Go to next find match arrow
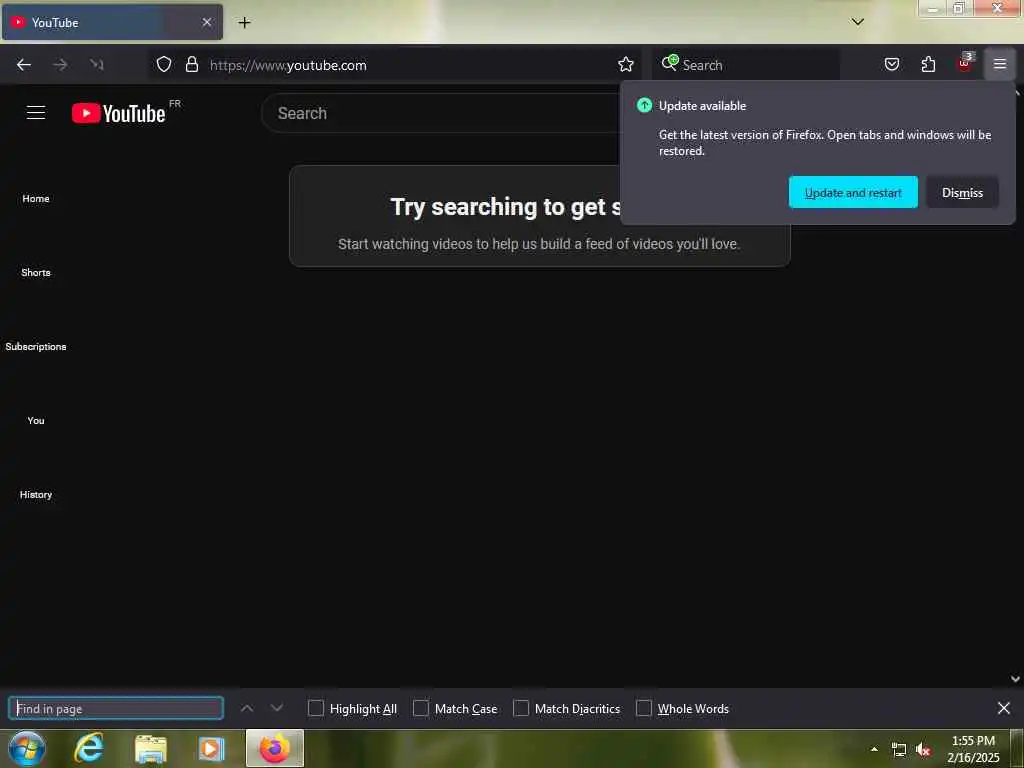The image size is (1024, 768). coord(277,708)
